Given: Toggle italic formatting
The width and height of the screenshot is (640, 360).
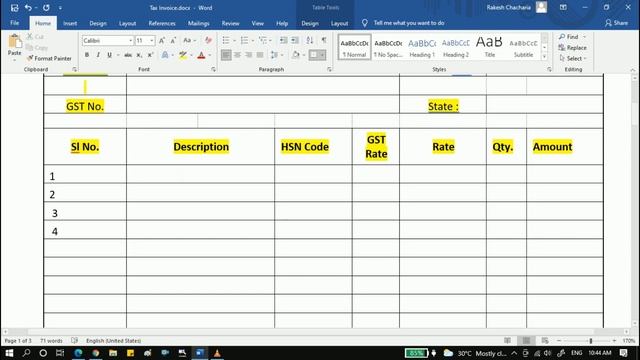Looking at the screenshot, I should (x=98, y=55).
